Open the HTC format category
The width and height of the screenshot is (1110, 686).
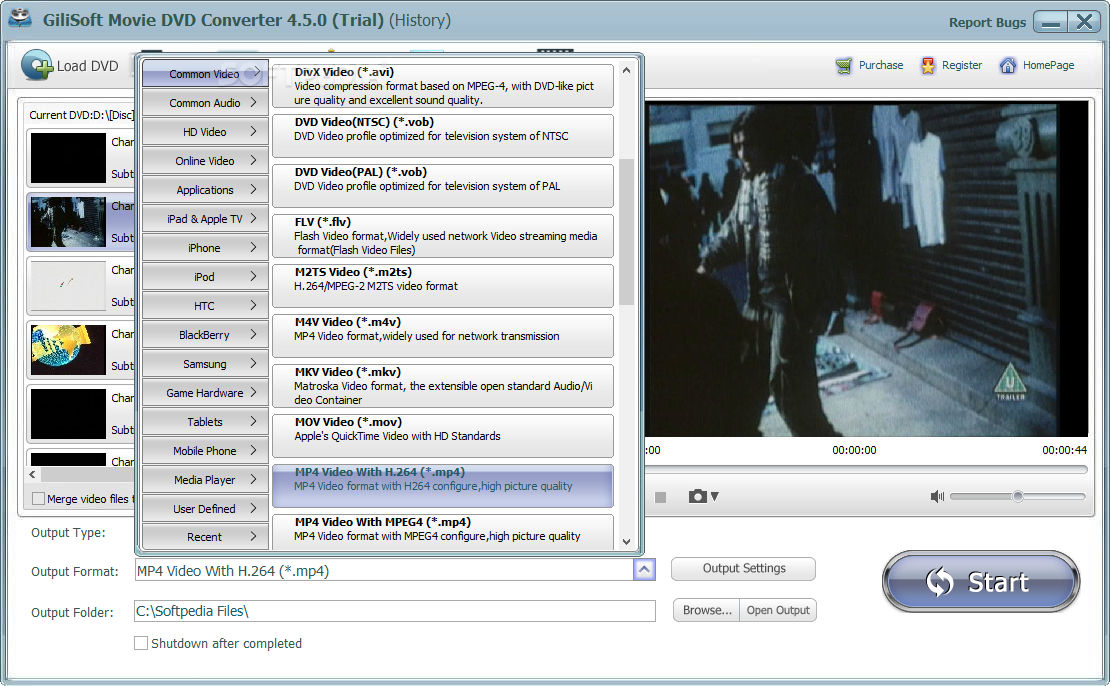[205, 306]
